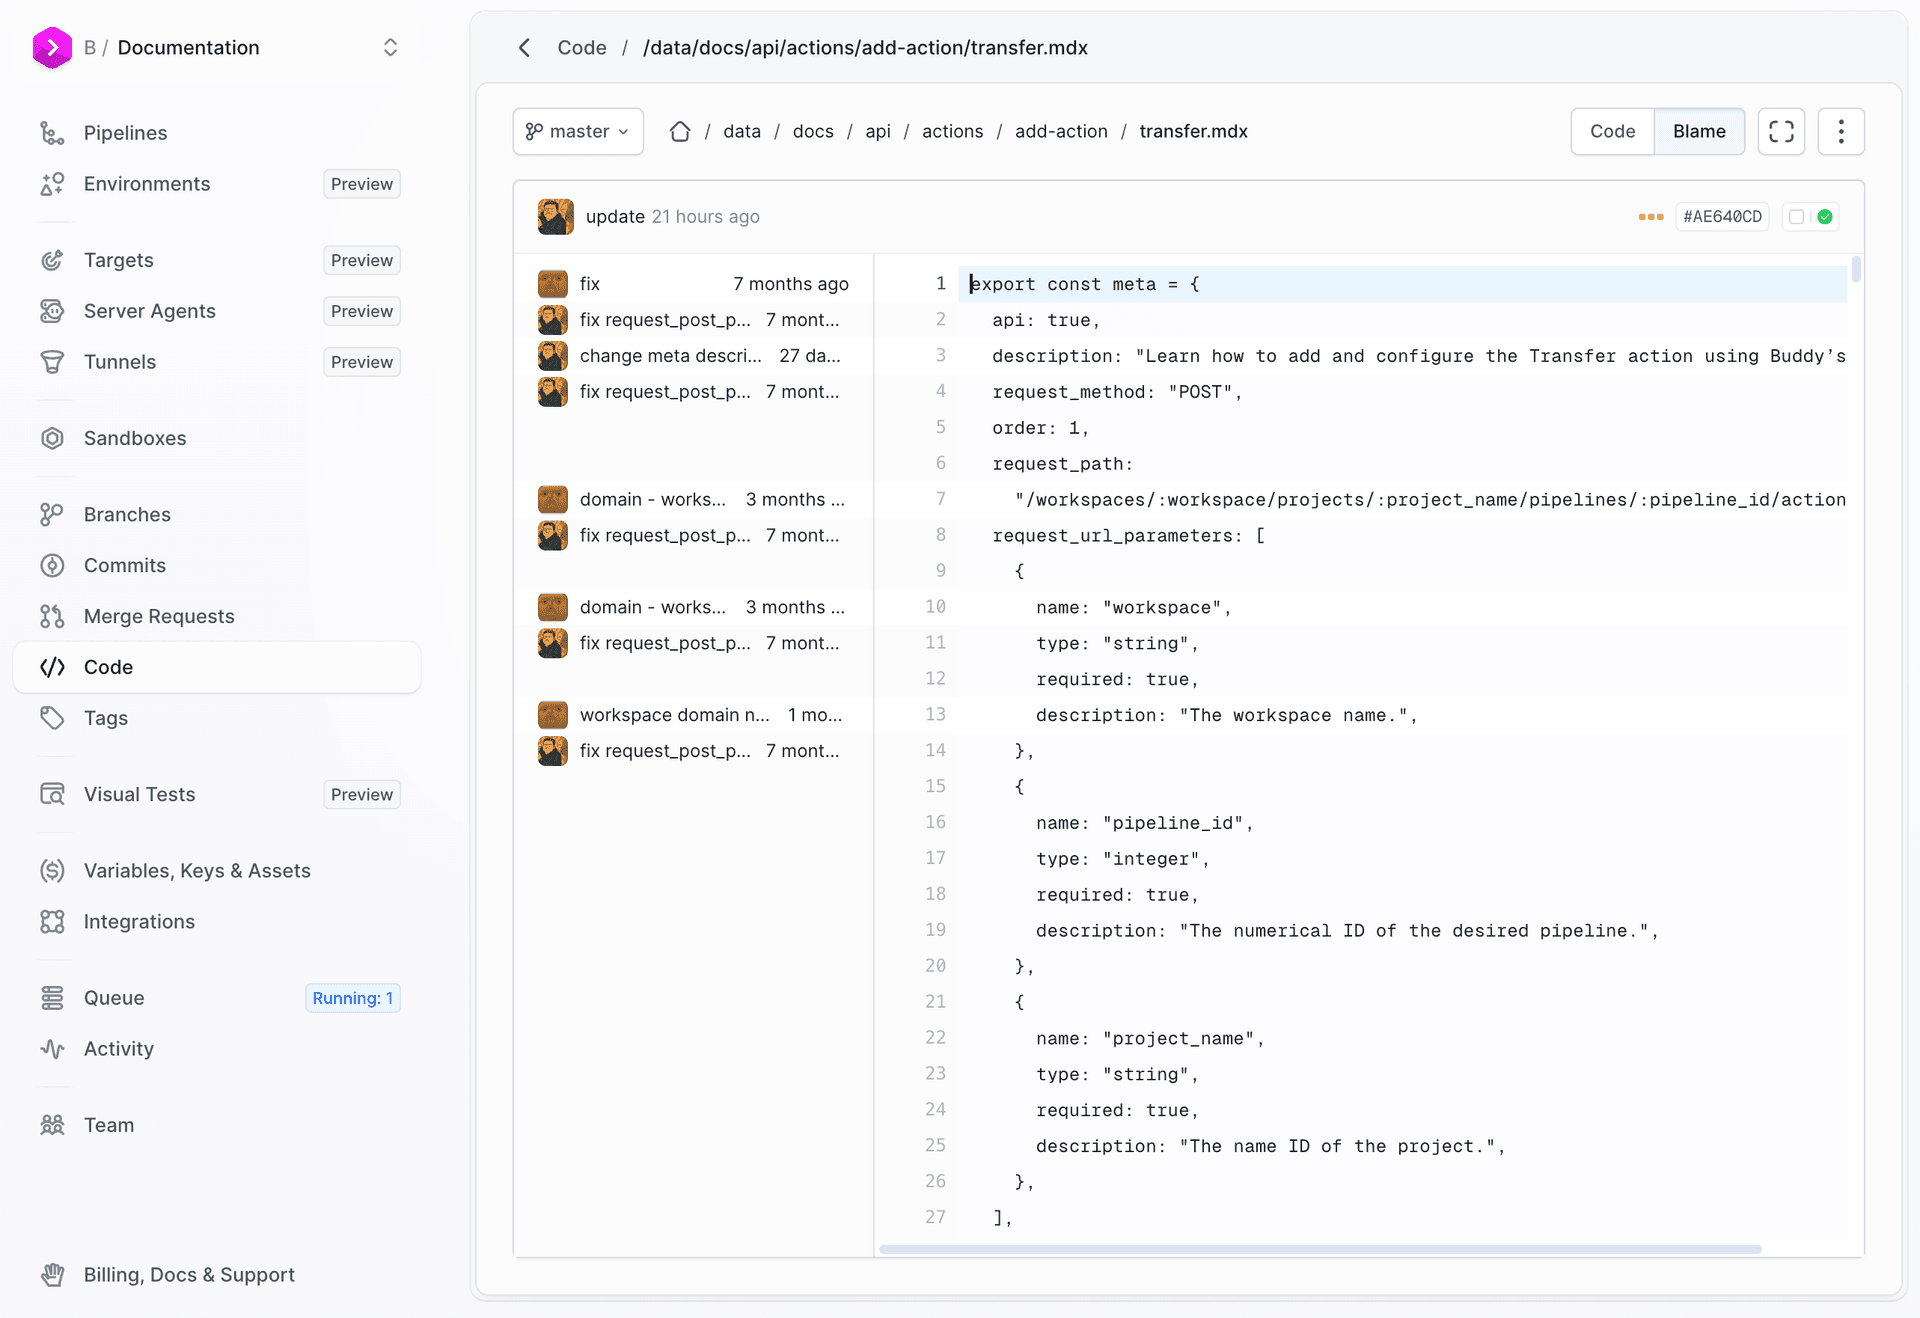The width and height of the screenshot is (1920, 1318).
Task: Click the Code breadcrumb link in header
Action: (582, 48)
